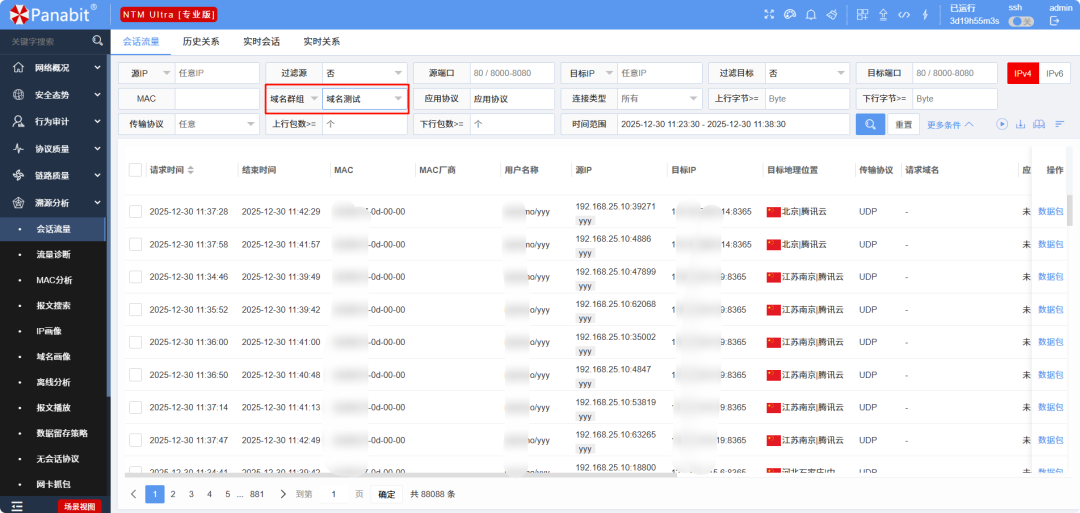Switch to the 实时会话 tab
This screenshot has width=1080, height=513.
[x=262, y=41]
